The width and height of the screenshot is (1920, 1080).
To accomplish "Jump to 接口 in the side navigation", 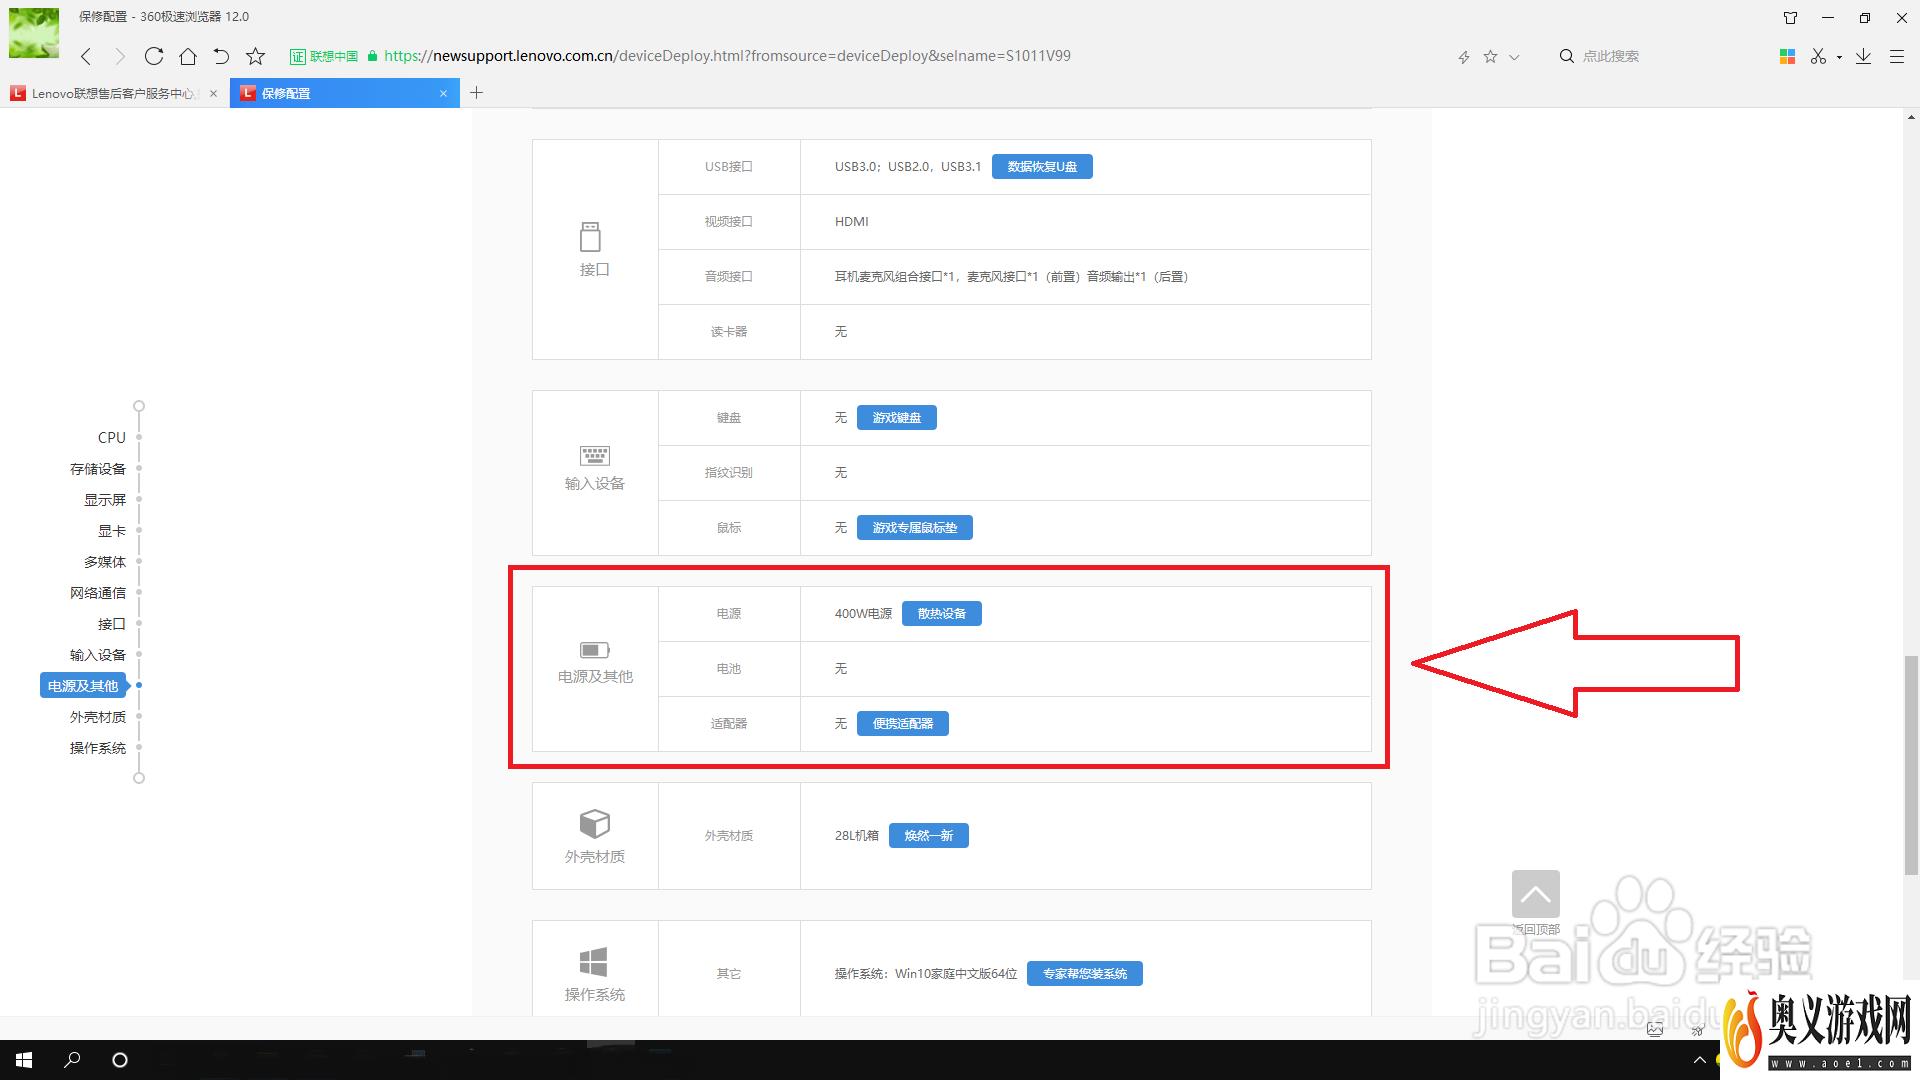I will [x=112, y=624].
